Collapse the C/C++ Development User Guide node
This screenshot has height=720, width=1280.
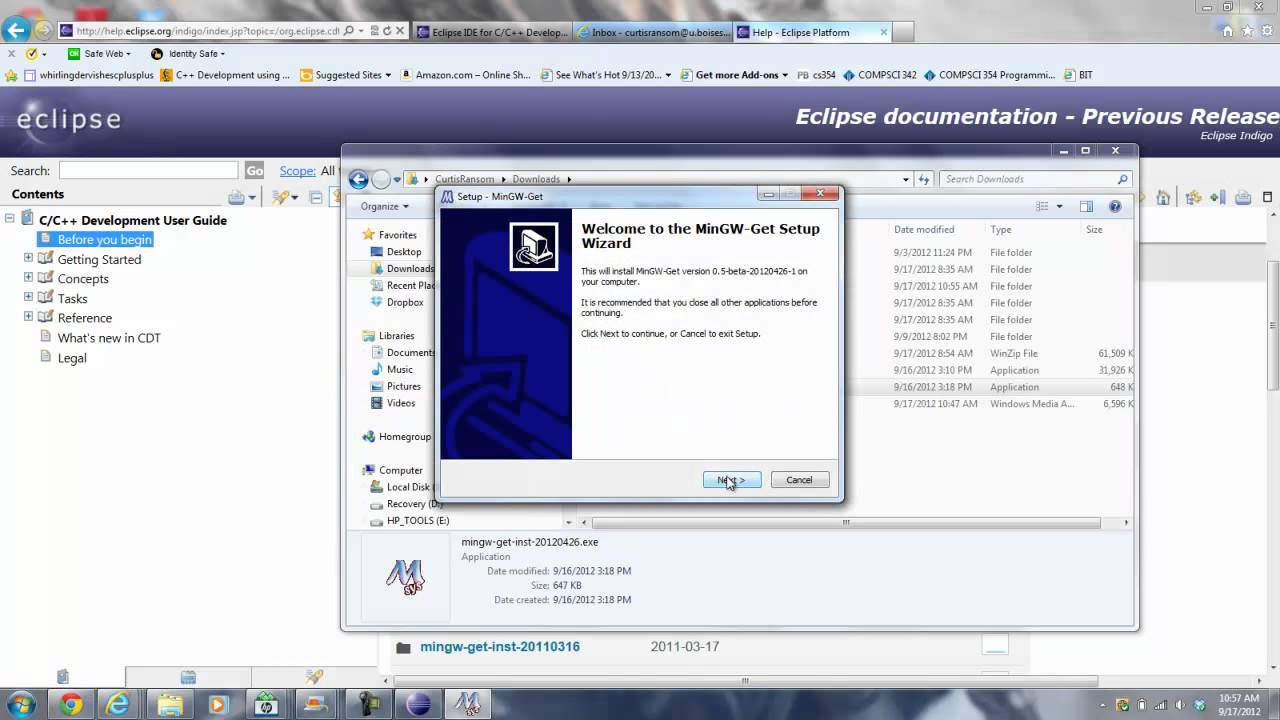click(9, 219)
